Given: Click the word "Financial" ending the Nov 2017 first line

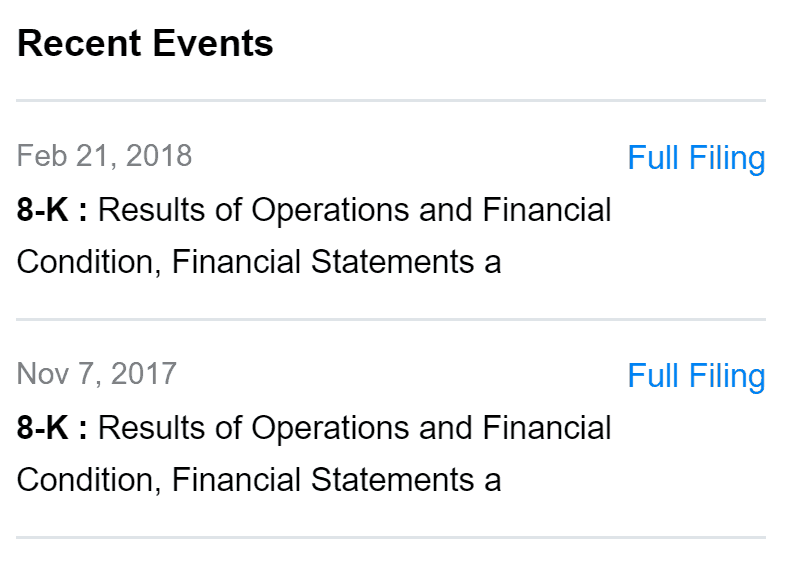Looking at the screenshot, I should click(x=546, y=429).
